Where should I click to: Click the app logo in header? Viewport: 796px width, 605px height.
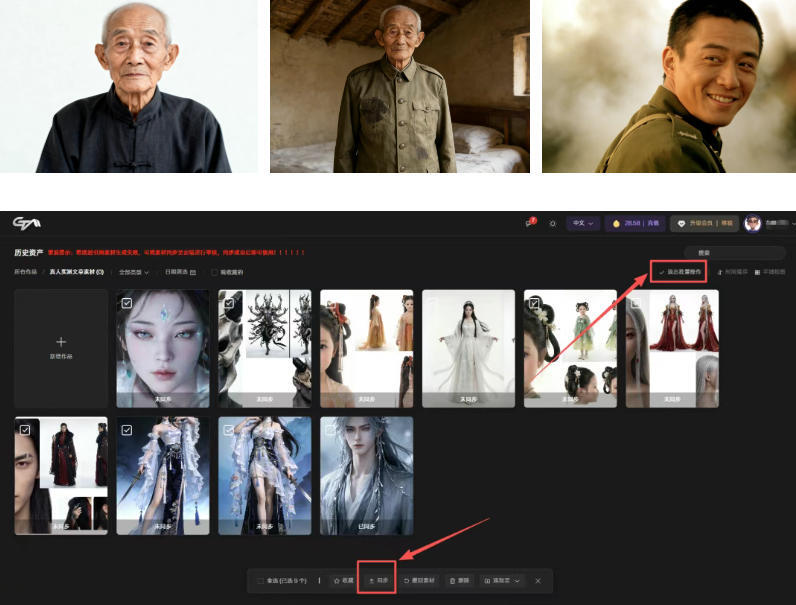[27, 222]
